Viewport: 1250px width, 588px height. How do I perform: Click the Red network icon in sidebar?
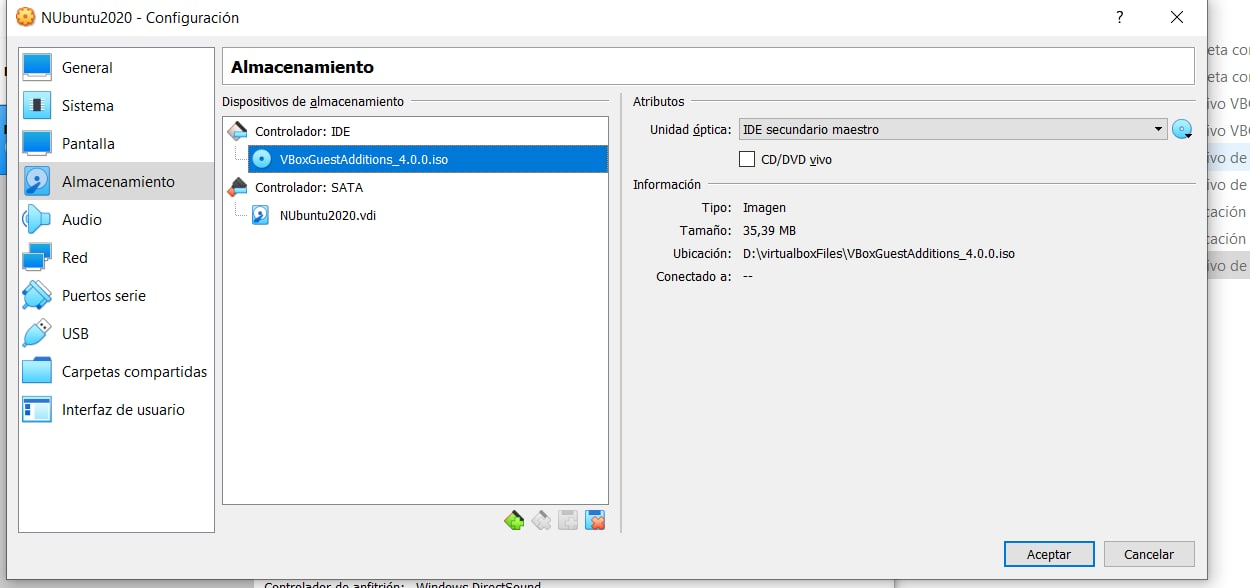pyautogui.click(x=37, y=258)
